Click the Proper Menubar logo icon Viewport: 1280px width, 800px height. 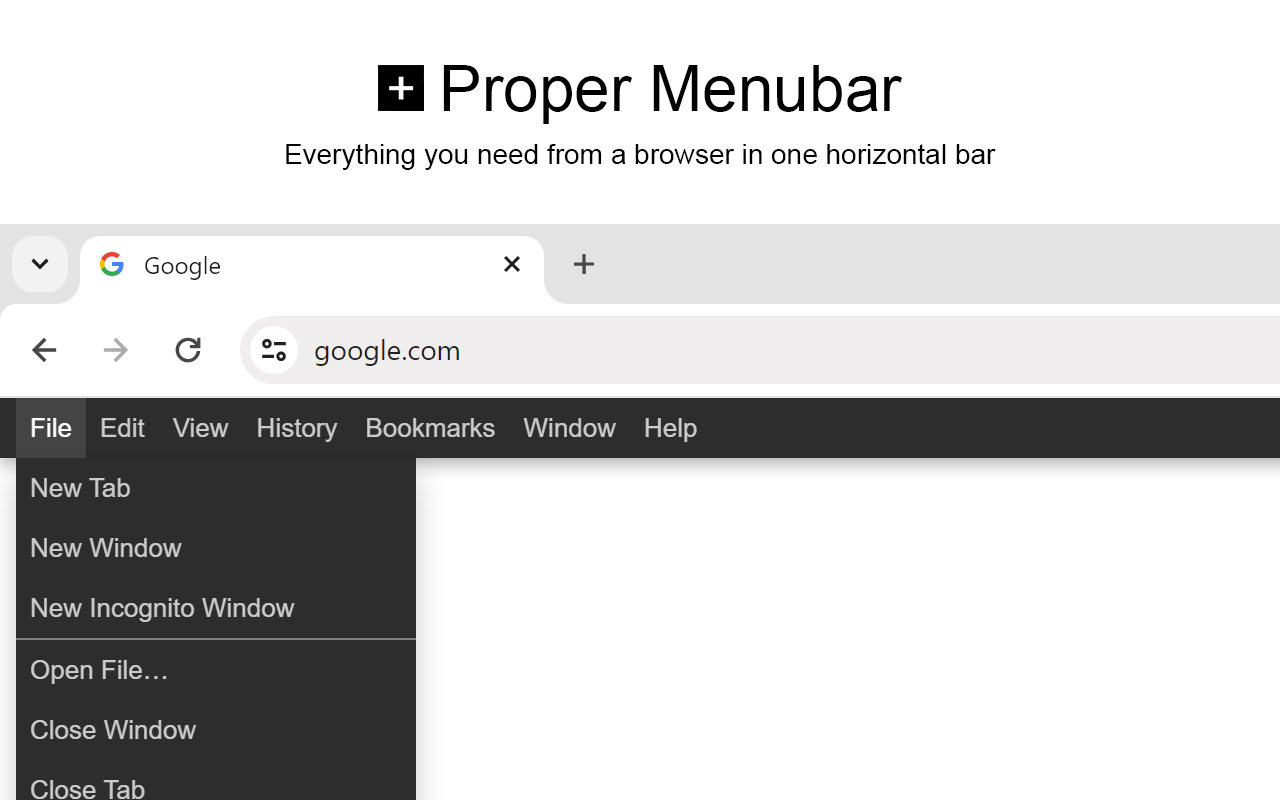coord(400,87)
